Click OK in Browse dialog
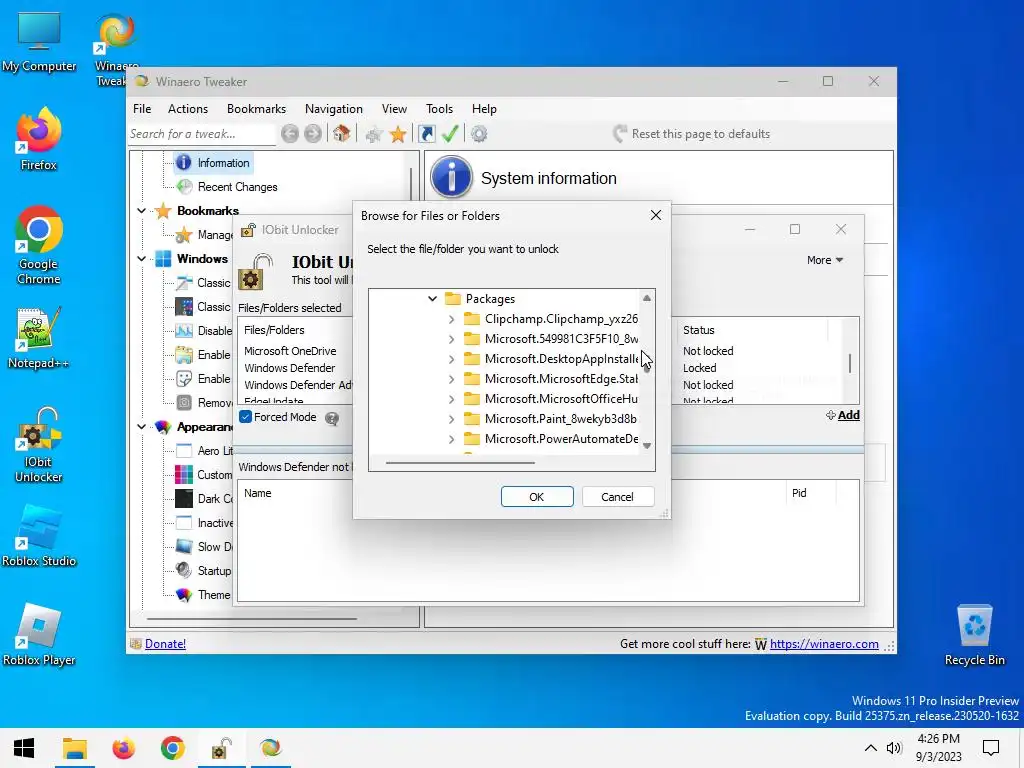This screenshot has height=768, width=1024. click(x=537, y=496)
